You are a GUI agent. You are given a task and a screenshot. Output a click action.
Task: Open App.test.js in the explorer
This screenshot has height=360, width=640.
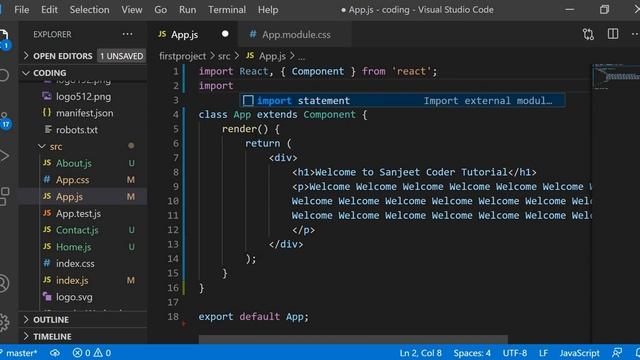[x=78, y=213]
